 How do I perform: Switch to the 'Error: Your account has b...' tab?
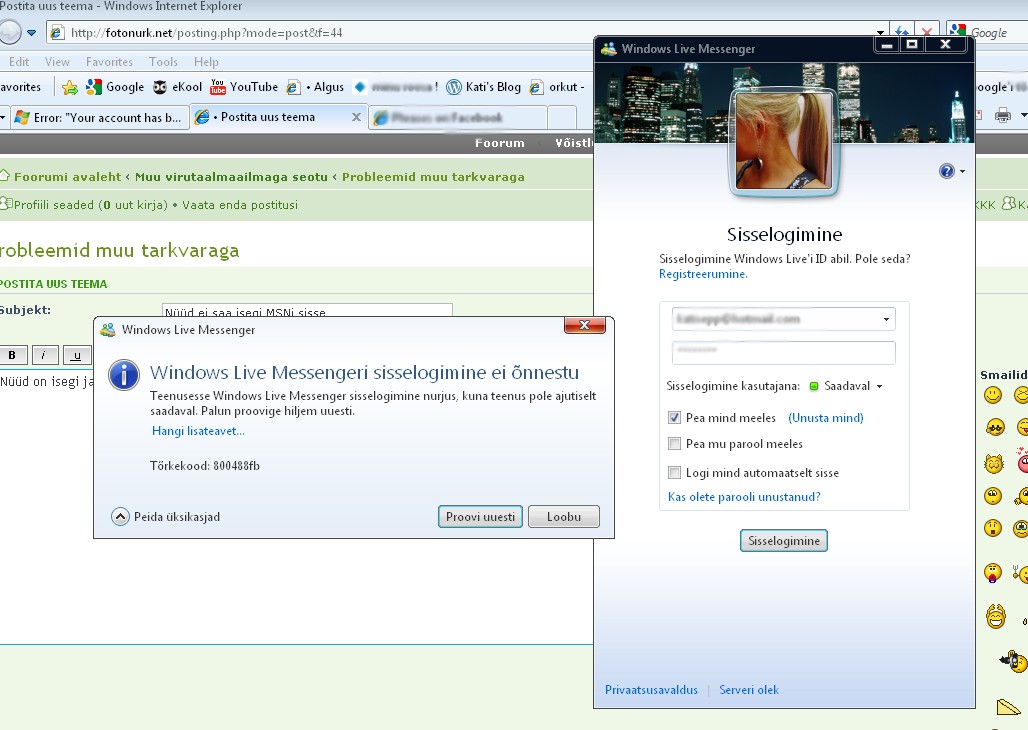click(x=98, y=118)
